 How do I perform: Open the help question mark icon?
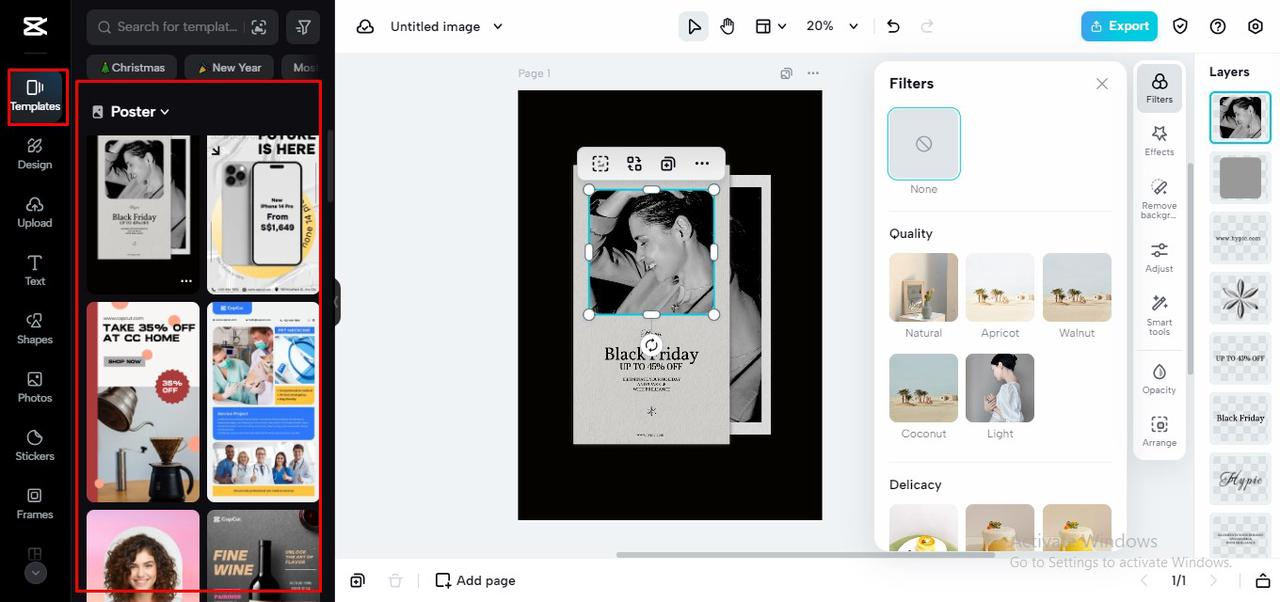pyautogui.click(x=1218, y=27)
